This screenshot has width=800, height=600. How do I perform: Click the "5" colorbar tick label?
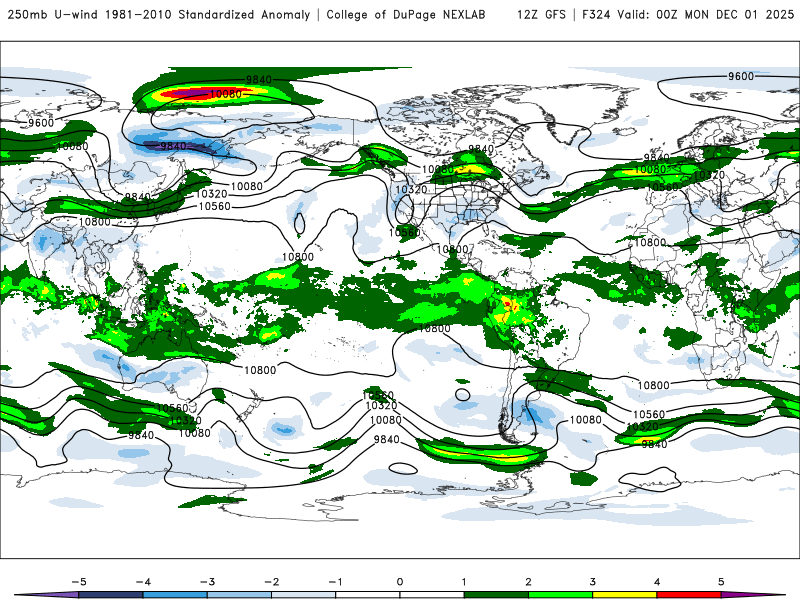(x=721, y=582)
